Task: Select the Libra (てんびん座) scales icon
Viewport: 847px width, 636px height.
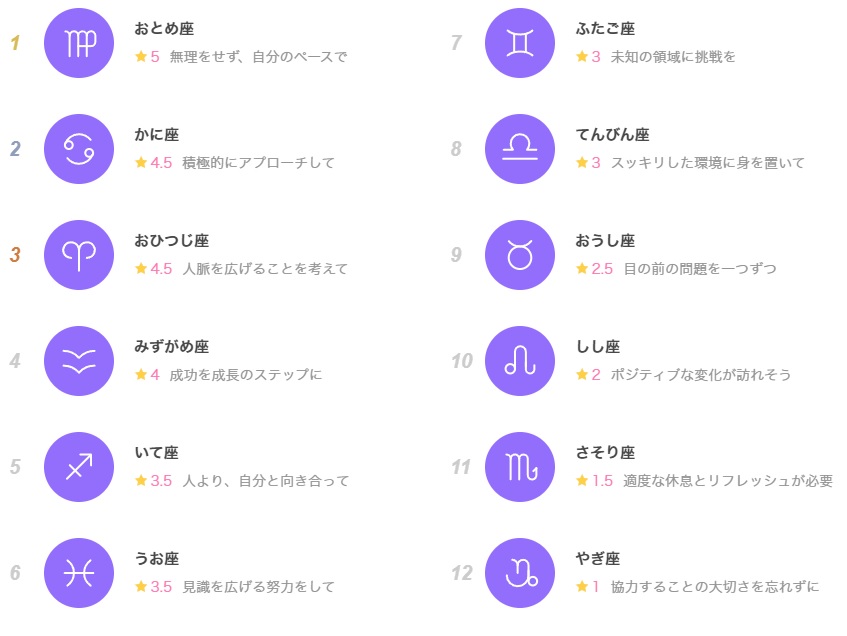Action: click(x=520, y=149)
